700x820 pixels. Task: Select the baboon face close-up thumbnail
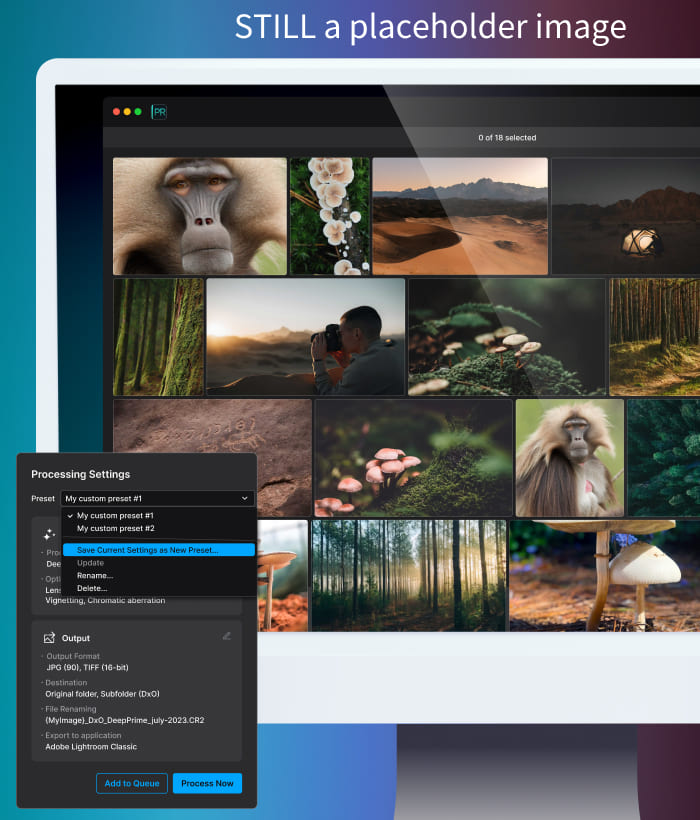click(x=200, y=216)
